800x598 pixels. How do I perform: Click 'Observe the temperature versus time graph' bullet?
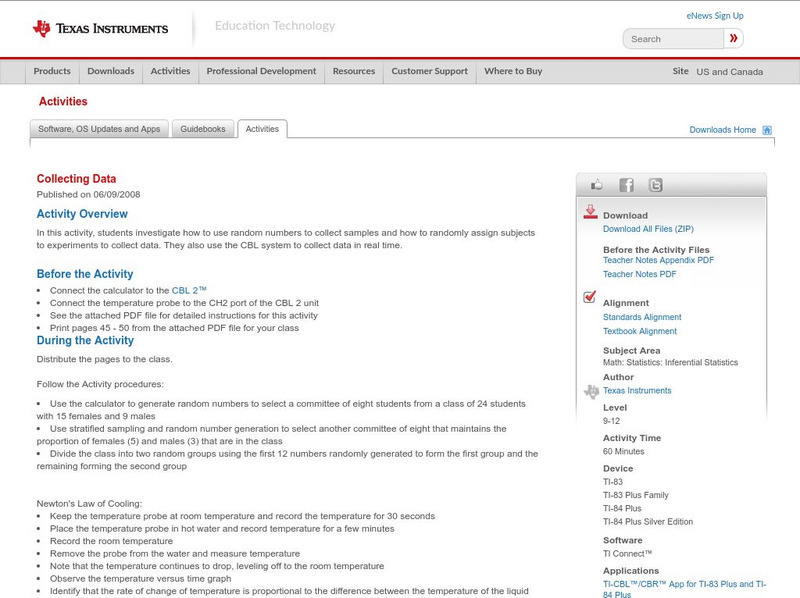[x=140, y=579]
